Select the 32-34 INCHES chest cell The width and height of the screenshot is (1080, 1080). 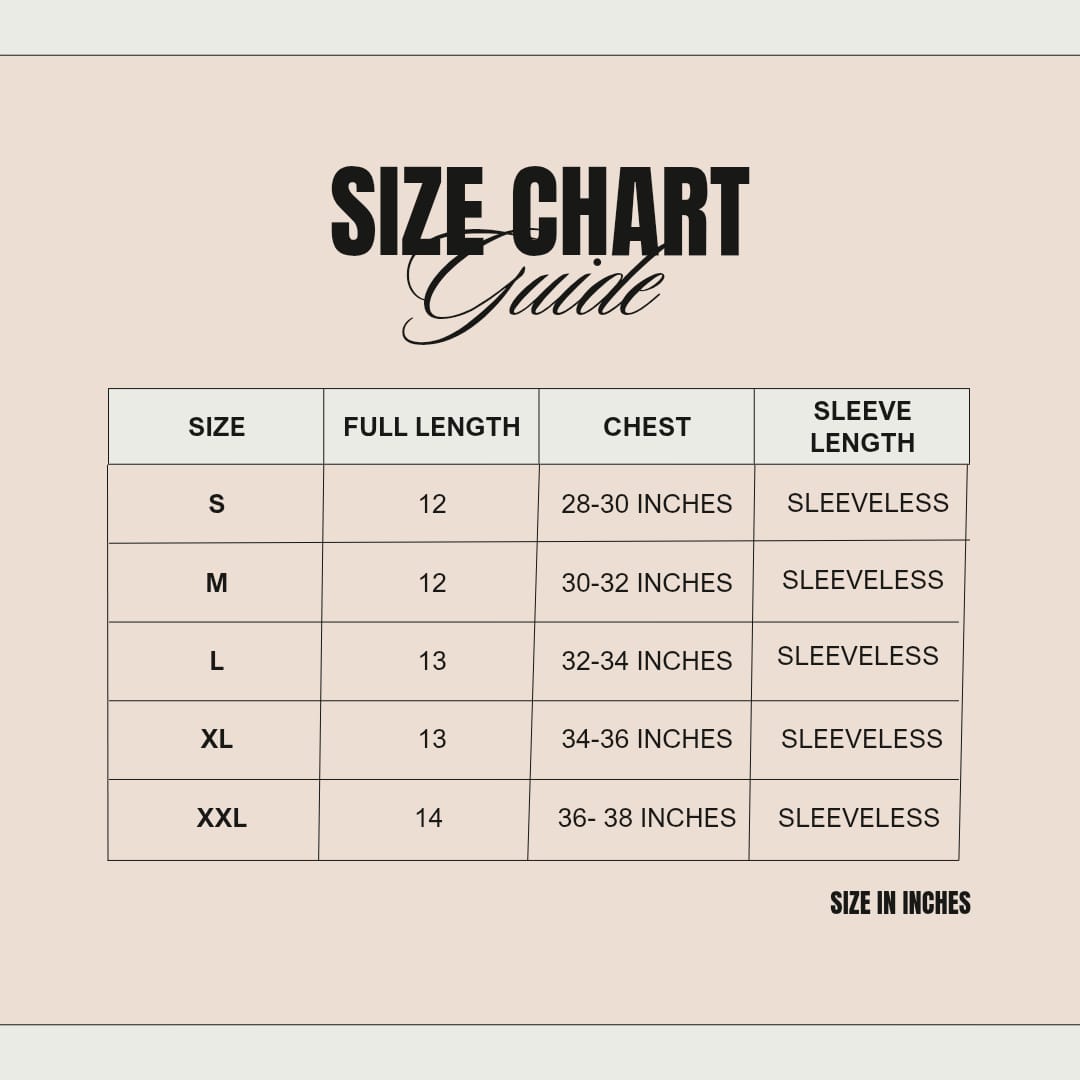(646, 661)
